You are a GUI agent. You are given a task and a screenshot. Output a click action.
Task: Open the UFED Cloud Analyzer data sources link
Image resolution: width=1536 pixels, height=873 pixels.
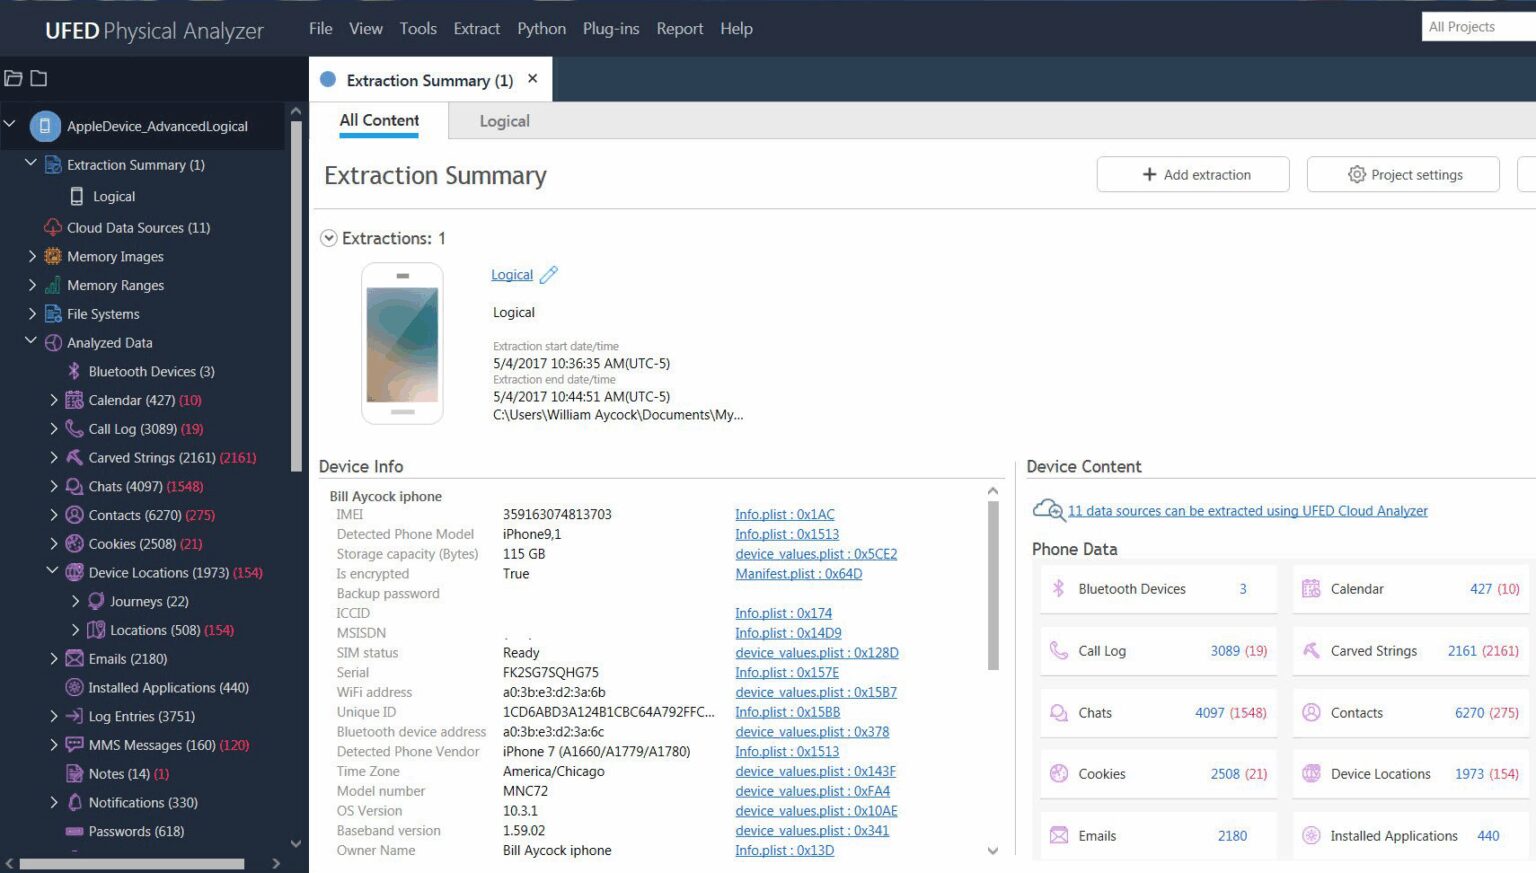(1246, 510)
